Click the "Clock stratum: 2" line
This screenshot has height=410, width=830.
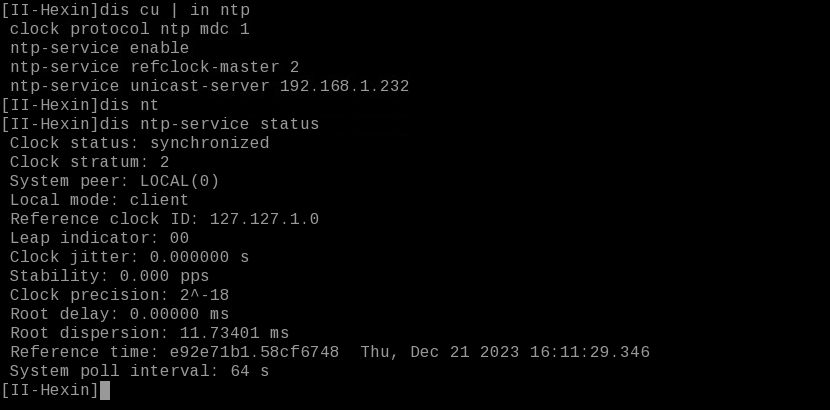(x=89, y=162)
